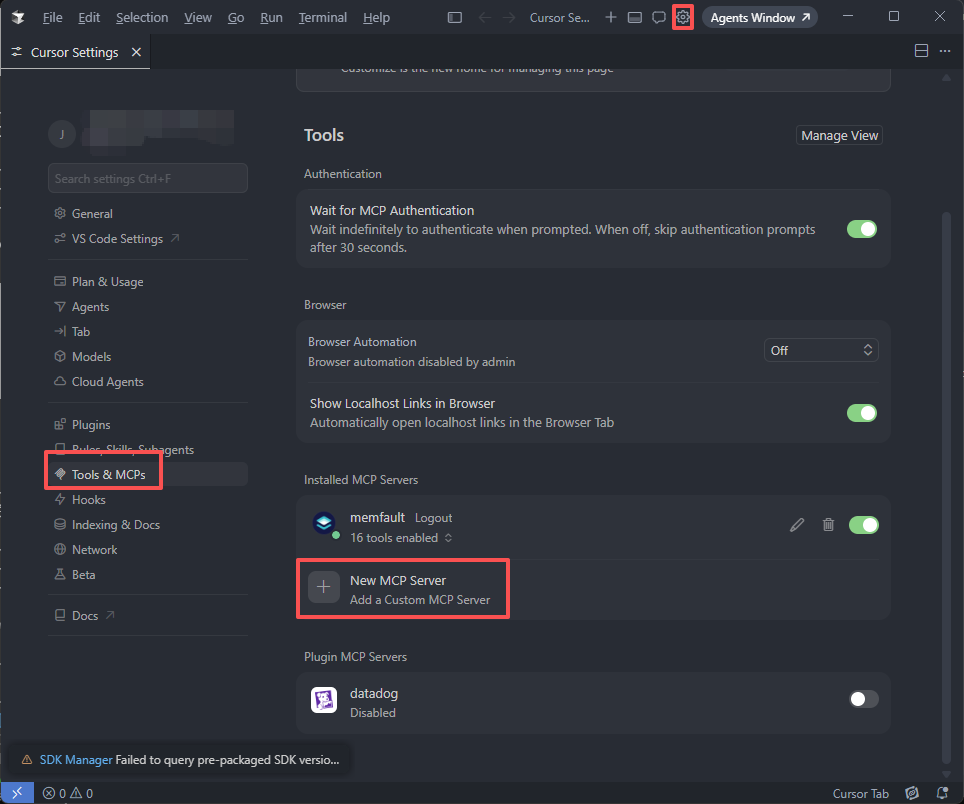Toggle Wait for MCP Authentication switch

pyautogui.click(x=861, y=229)
